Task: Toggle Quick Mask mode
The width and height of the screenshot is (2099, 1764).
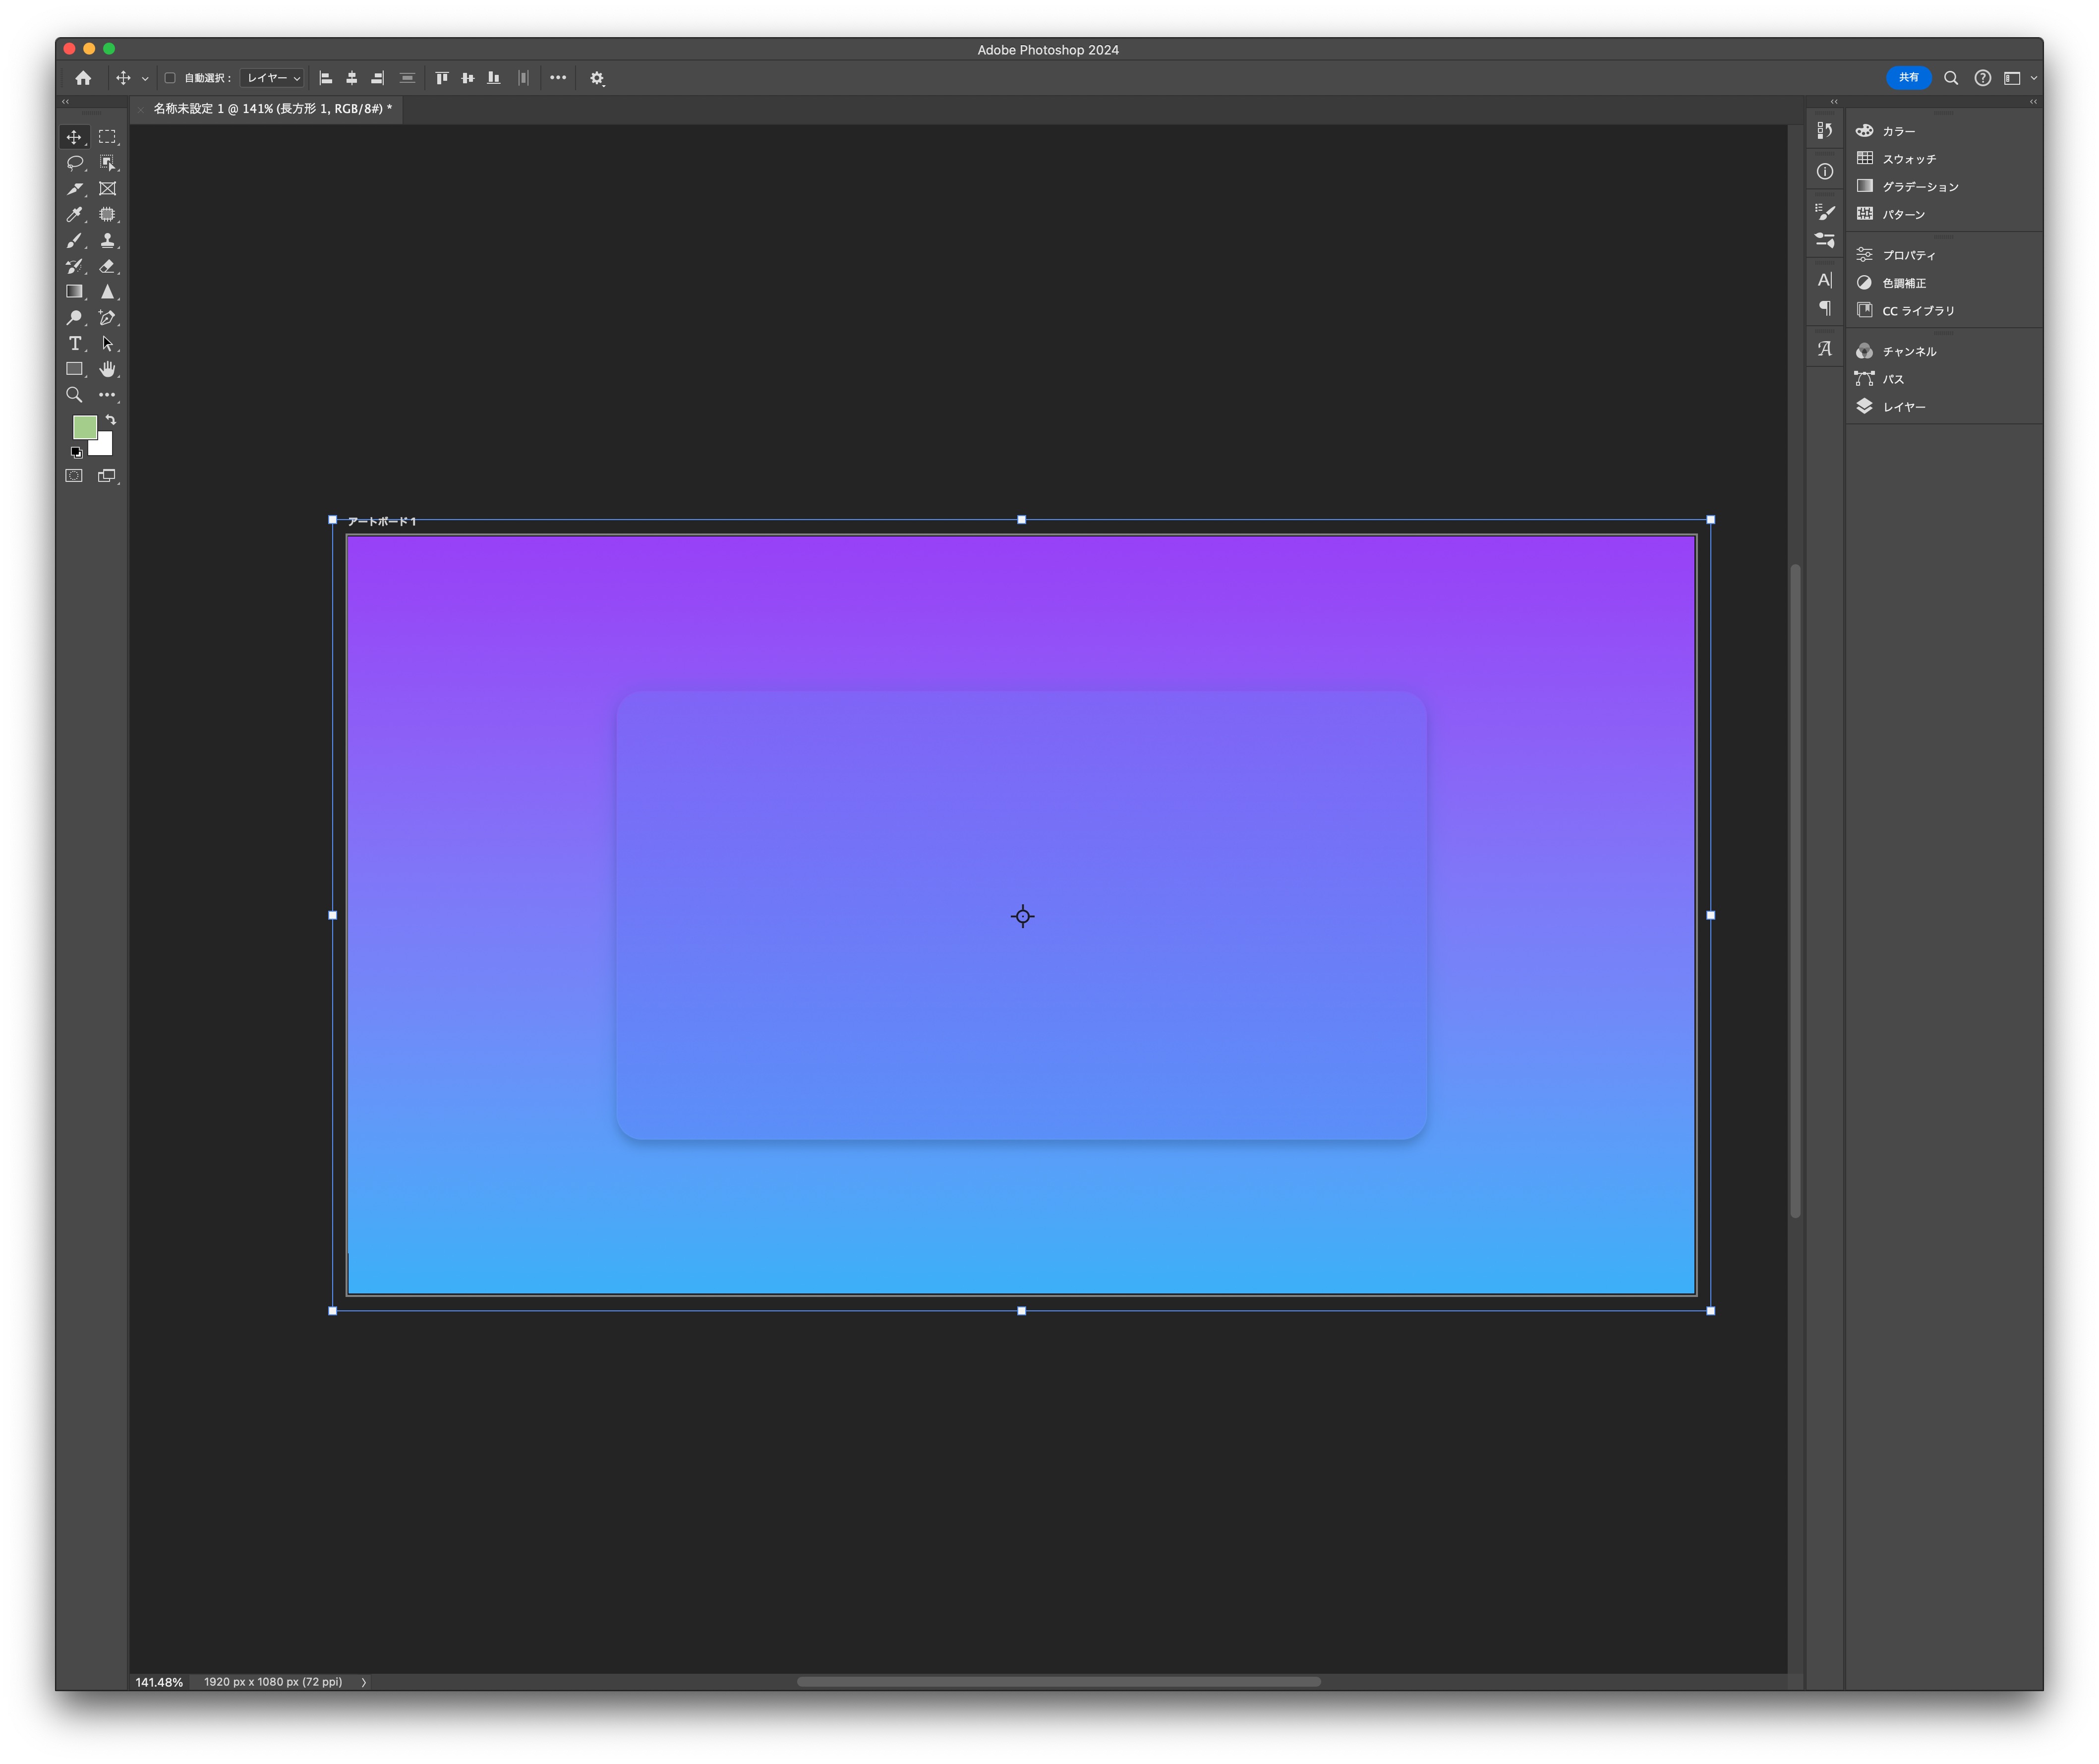Action: coord(75,476)
